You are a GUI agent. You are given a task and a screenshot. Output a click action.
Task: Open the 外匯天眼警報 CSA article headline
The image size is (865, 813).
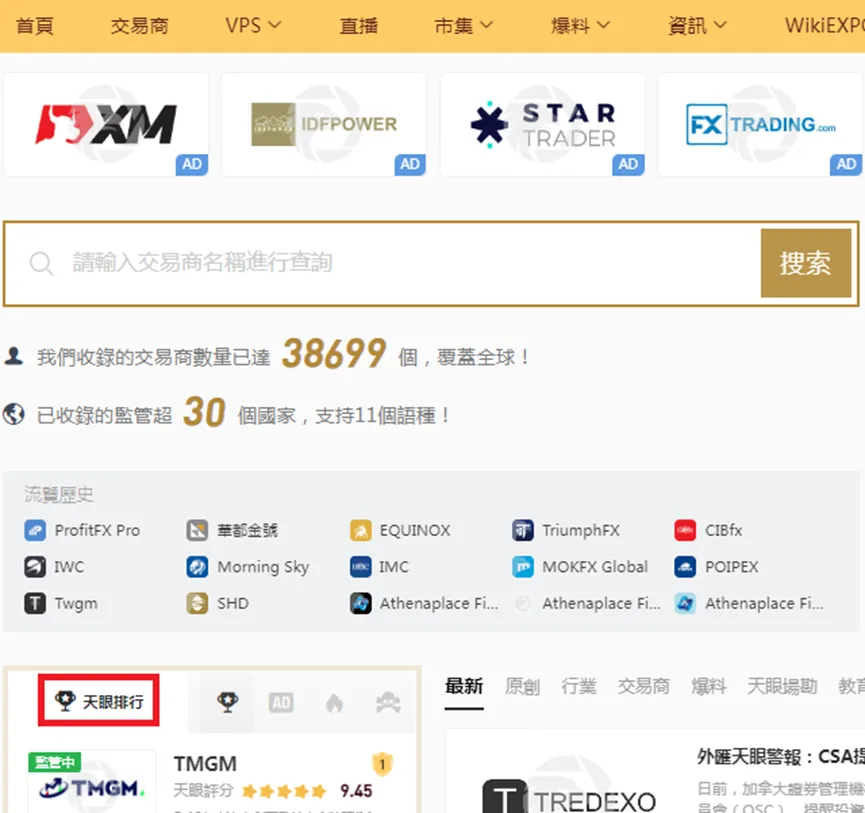pos(781,756)
